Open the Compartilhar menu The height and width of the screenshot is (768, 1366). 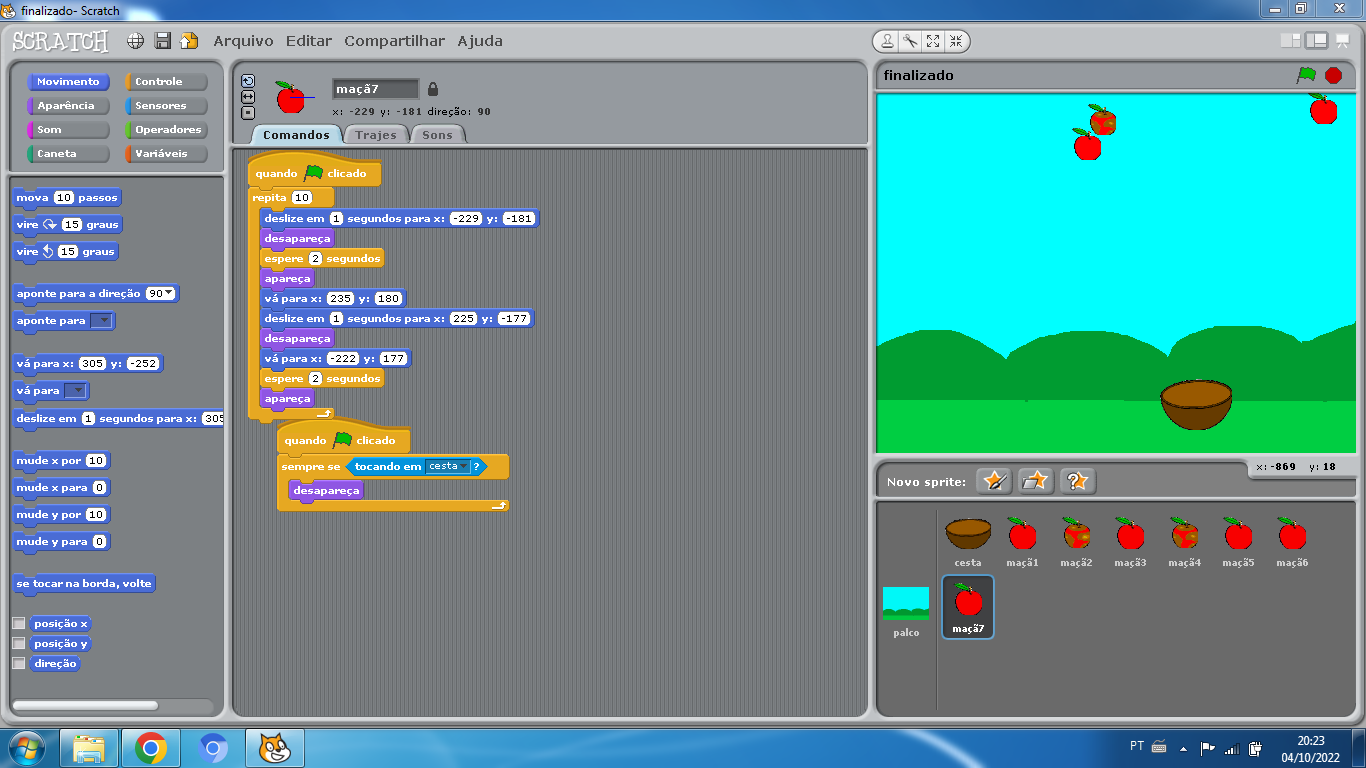click(394, 41)
